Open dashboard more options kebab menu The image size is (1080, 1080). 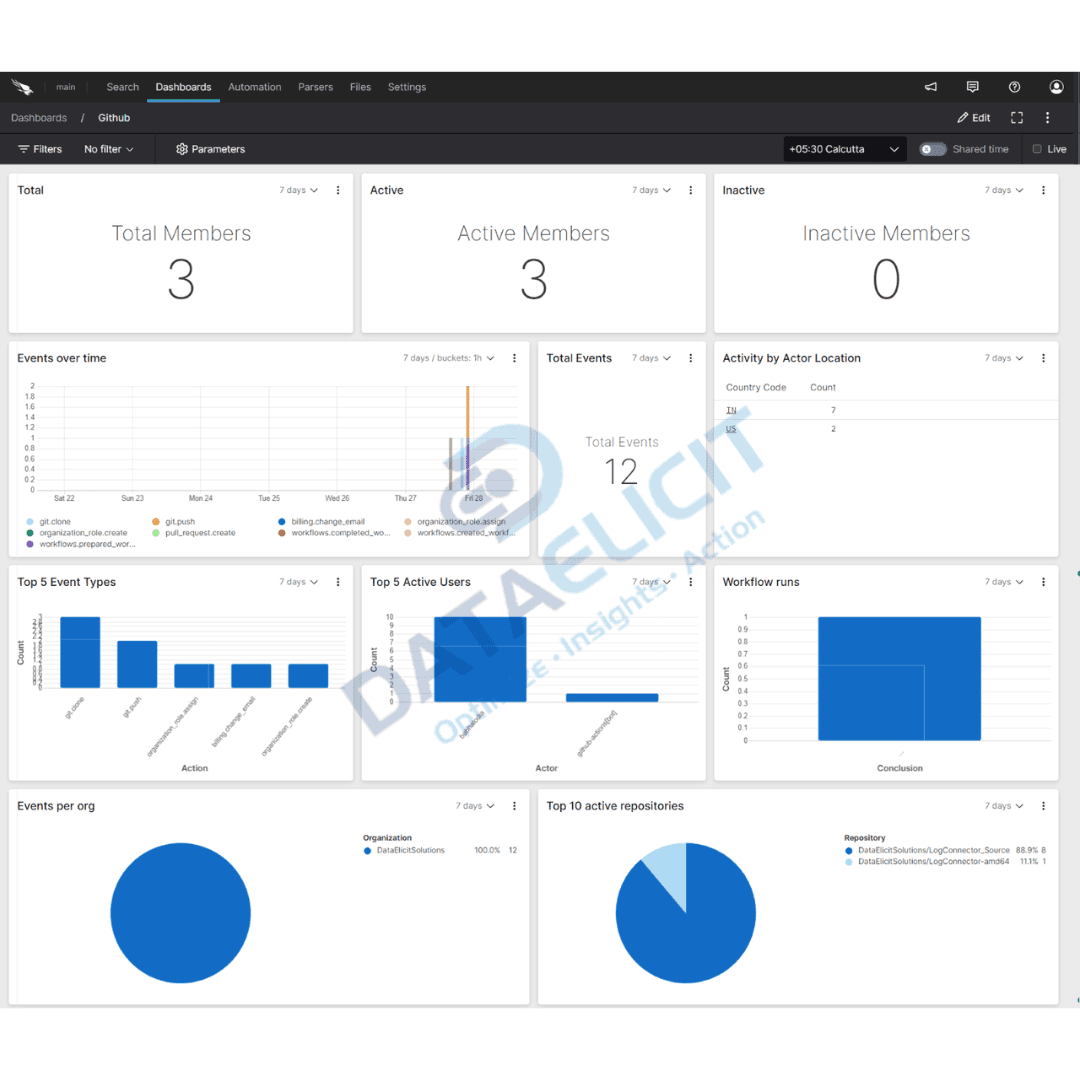1048,118
